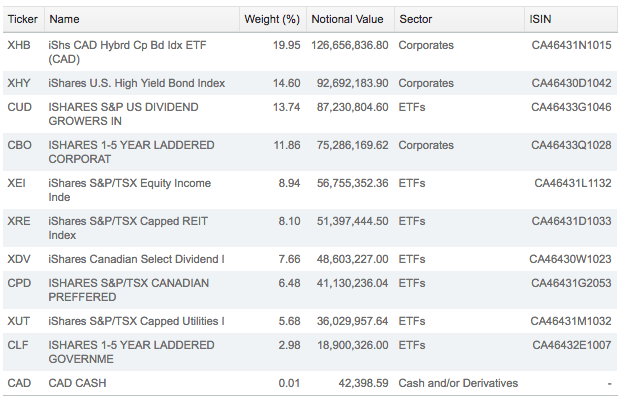Select the XDV ticker cell
The width and height of the screenshot is (627, 396).
coord(19,259)
